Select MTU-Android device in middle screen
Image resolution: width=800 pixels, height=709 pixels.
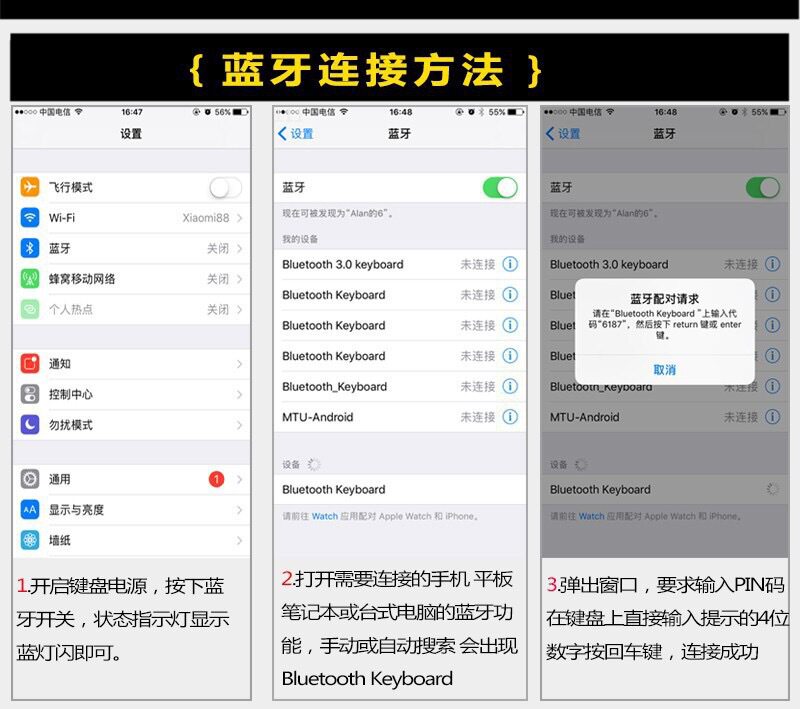point(399,417)
